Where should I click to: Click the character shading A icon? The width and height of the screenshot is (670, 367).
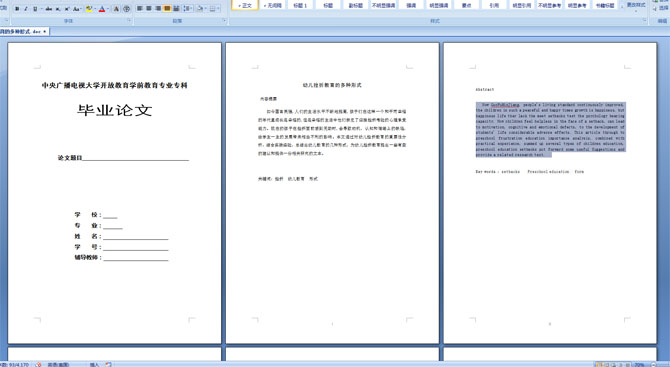[116, 9]
